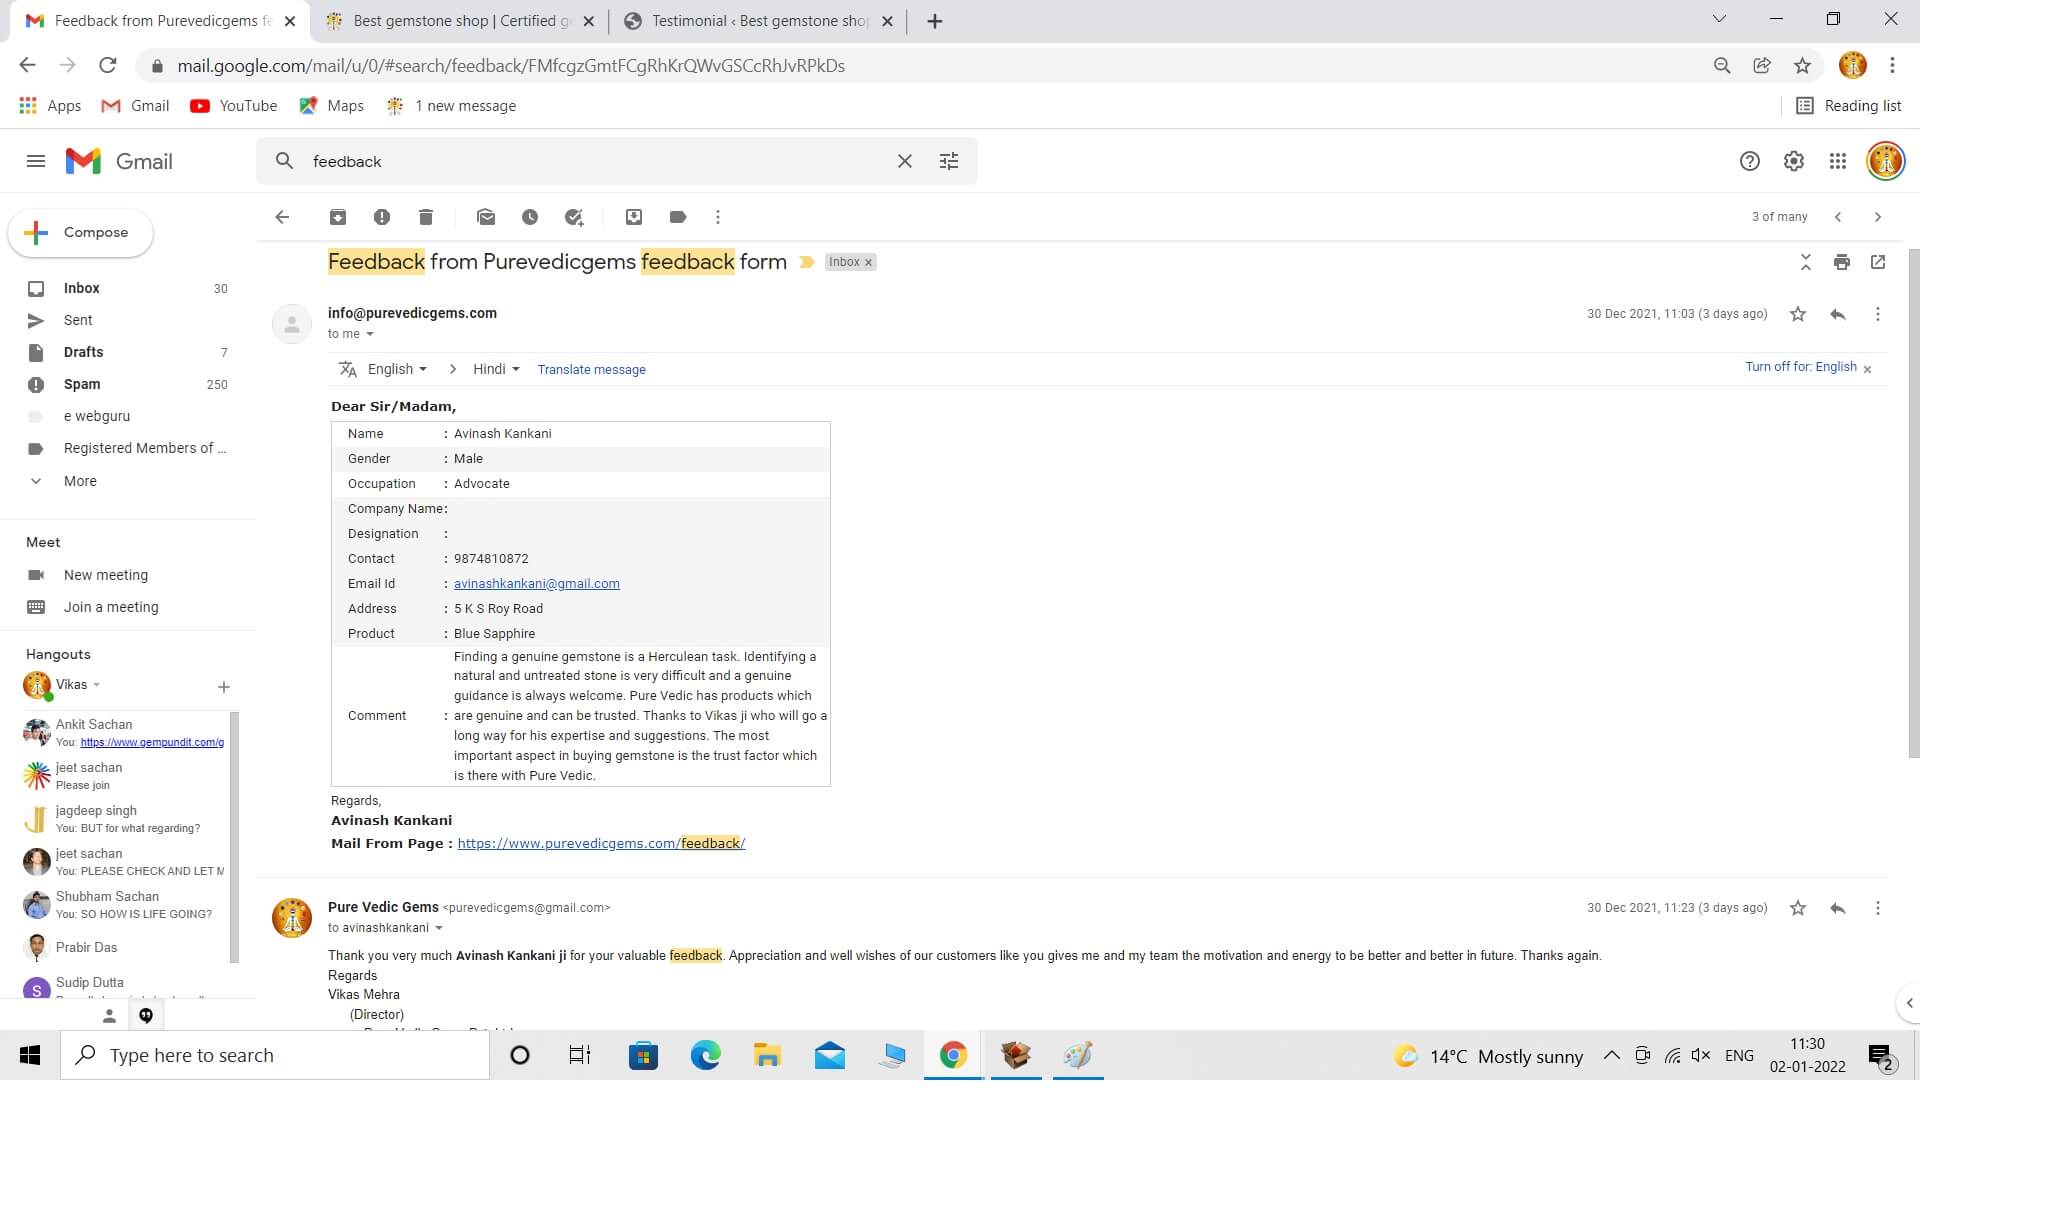The width and height of the screenshot is (2072, 1208).
Task: Switch to Best gemstone shop browser tab
Action: 460,21
